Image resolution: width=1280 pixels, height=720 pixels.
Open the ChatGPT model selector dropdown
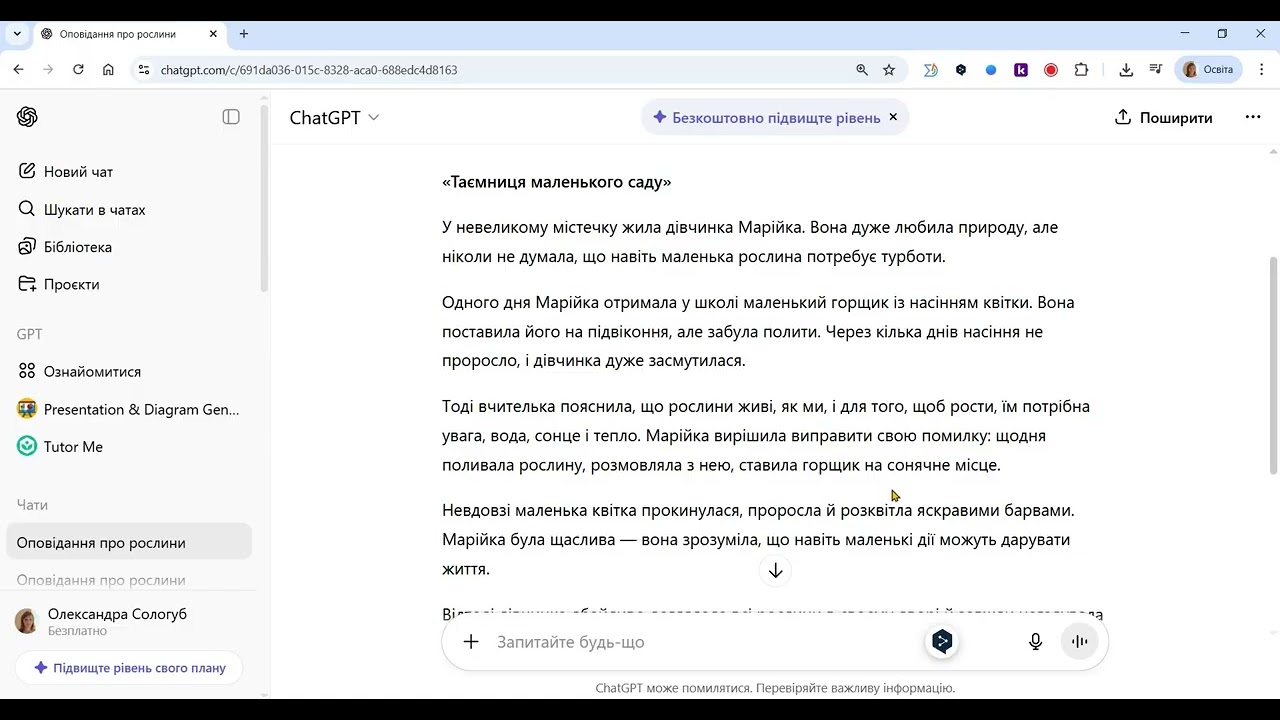tap(334, 117)
